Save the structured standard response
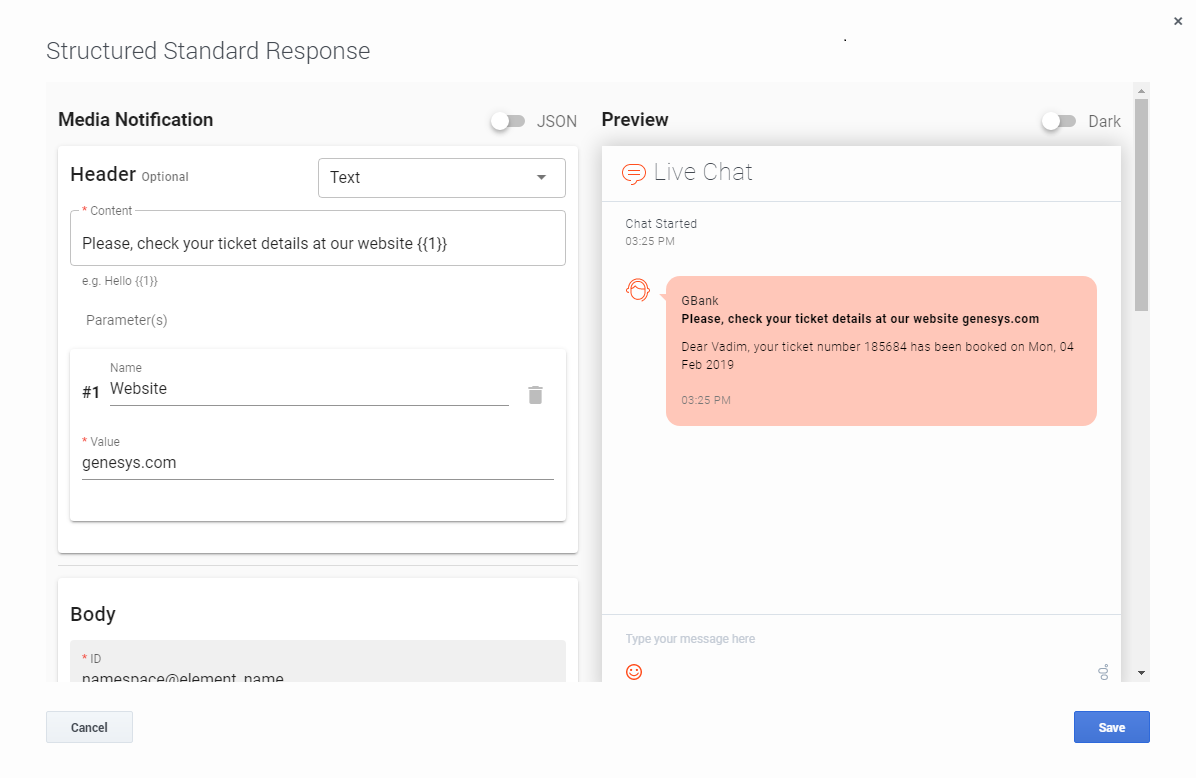 (1111, 727)
